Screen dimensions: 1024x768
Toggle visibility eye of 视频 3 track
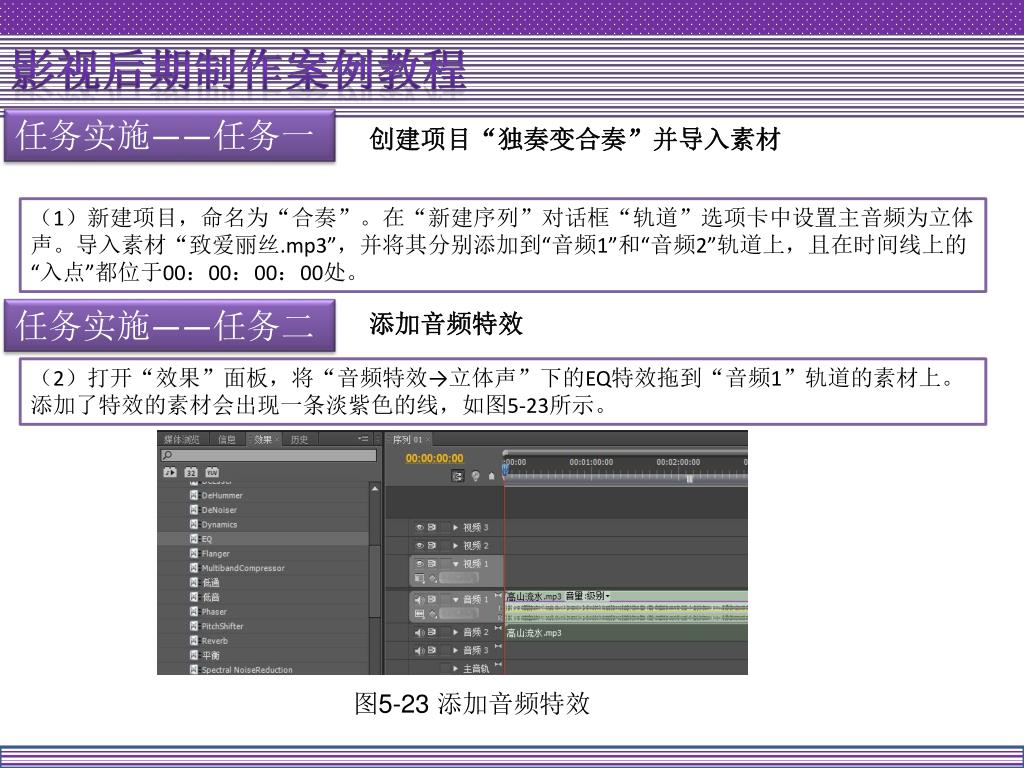click(420, 527)
